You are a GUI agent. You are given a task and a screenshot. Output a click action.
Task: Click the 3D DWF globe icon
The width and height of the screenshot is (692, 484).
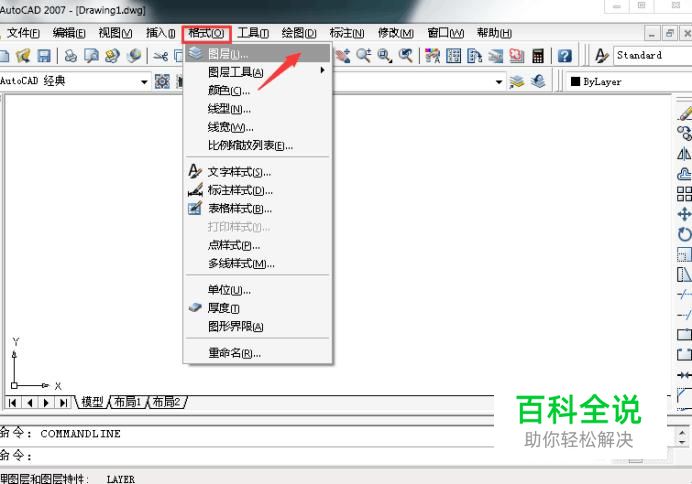click(134, 56)
